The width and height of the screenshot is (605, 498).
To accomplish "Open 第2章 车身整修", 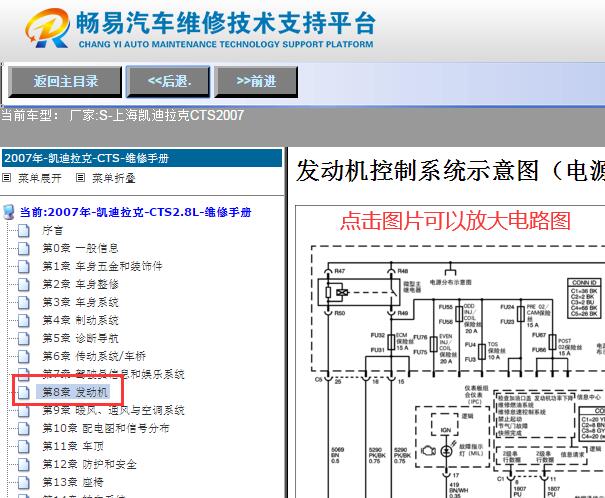I will coord(80,284).
